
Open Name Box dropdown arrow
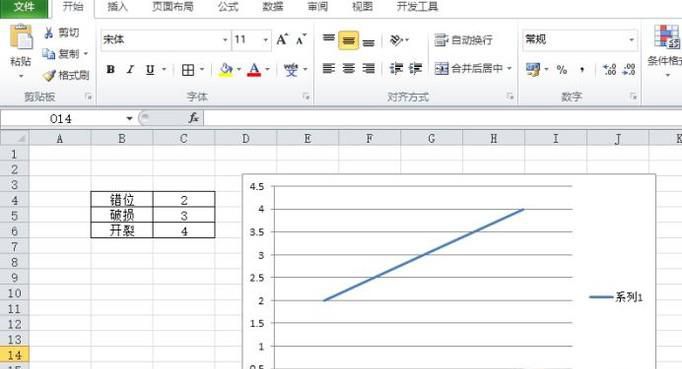[129, 118]
